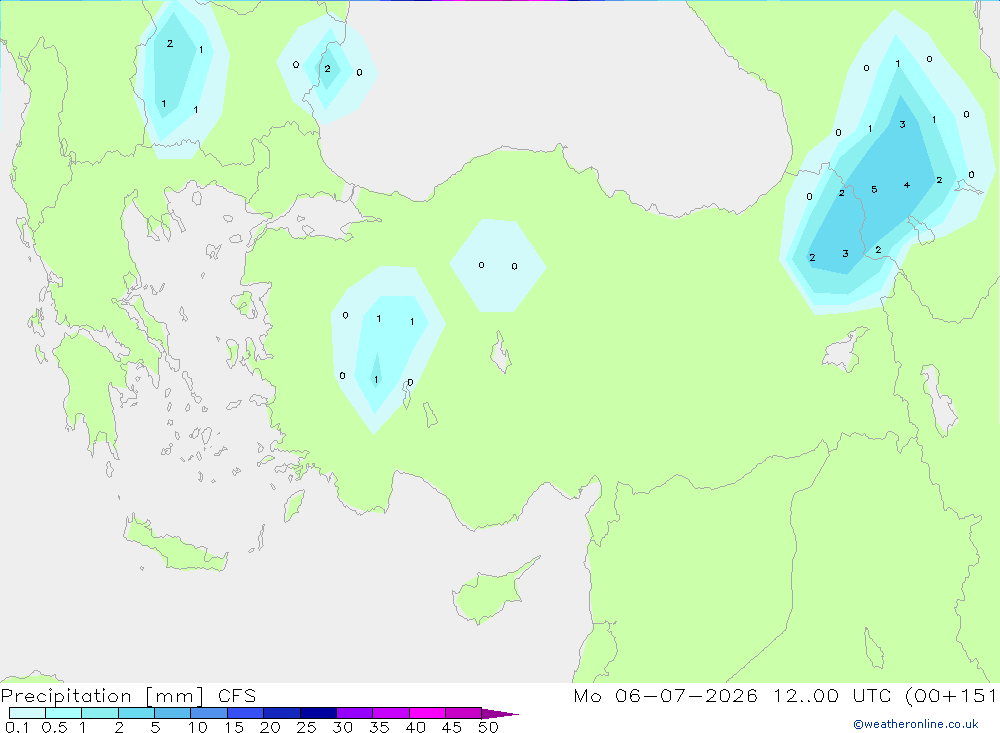Choose the 2–5 mm legend color swatch
Screen dimensions: 1000x733
(136, 713)
